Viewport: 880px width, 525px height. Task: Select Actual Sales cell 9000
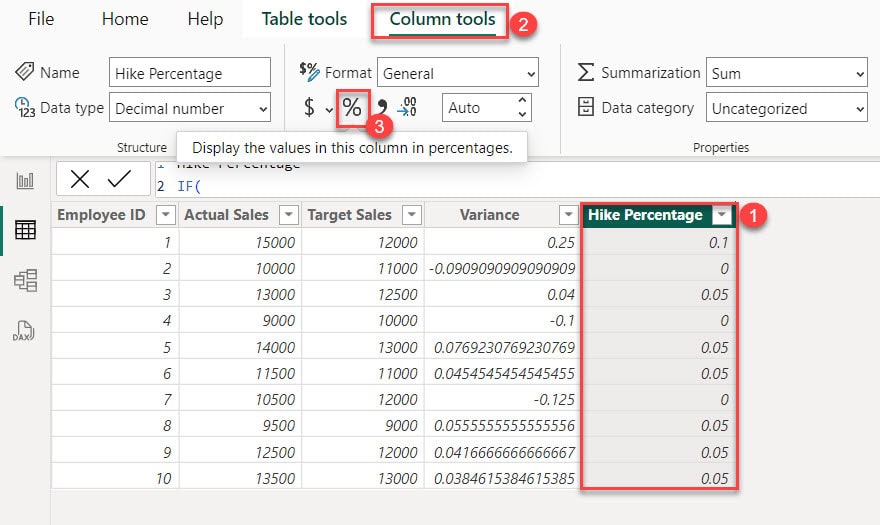[240, 321]
